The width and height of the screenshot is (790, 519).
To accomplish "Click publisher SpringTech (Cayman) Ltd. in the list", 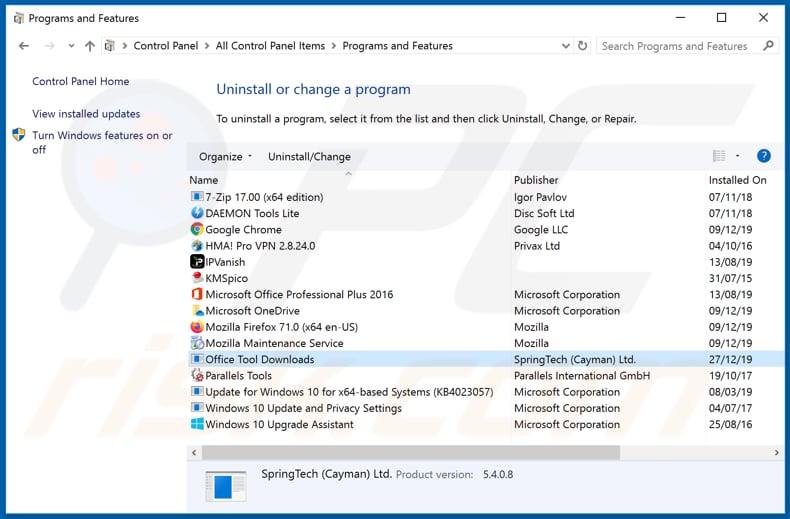I will [575, 359].
